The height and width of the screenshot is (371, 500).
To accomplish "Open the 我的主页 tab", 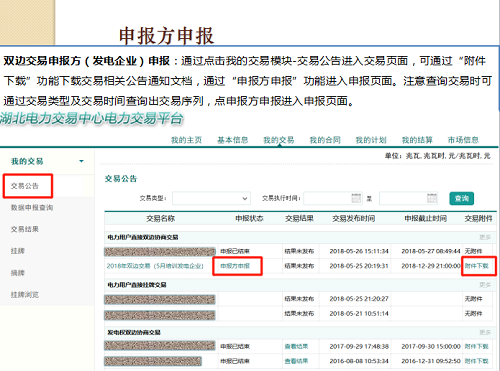I will pos(186,140).
